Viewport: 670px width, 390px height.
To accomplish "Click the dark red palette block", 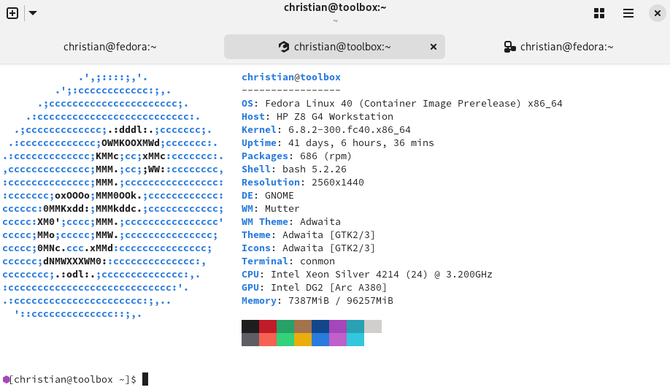I will [268, 326].
